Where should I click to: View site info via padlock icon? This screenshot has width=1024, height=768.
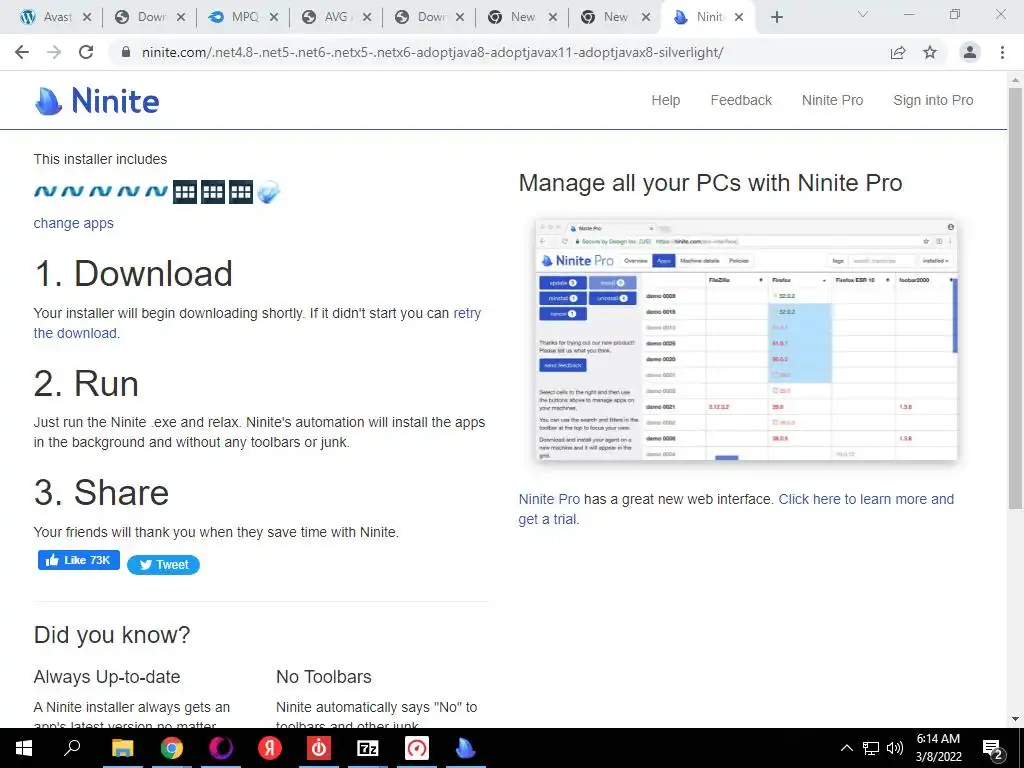pyautogui.click(x=126, y=52)
